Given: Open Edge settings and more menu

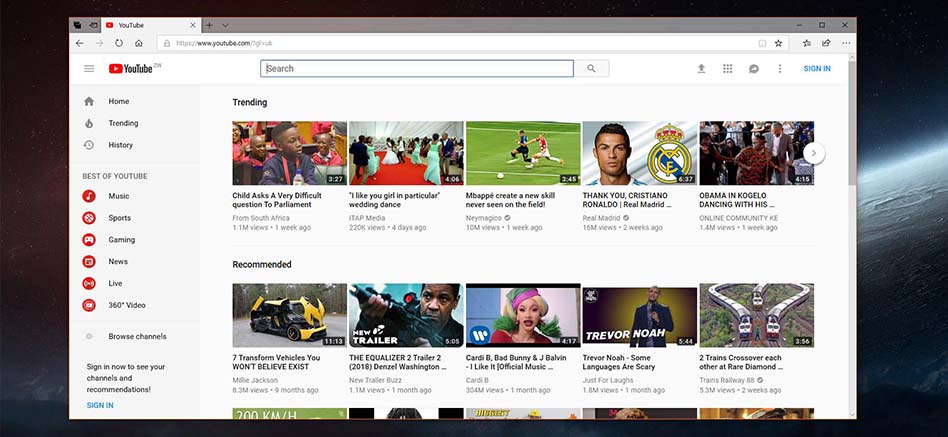Looking at the screenshot, I should click(846, 44).
